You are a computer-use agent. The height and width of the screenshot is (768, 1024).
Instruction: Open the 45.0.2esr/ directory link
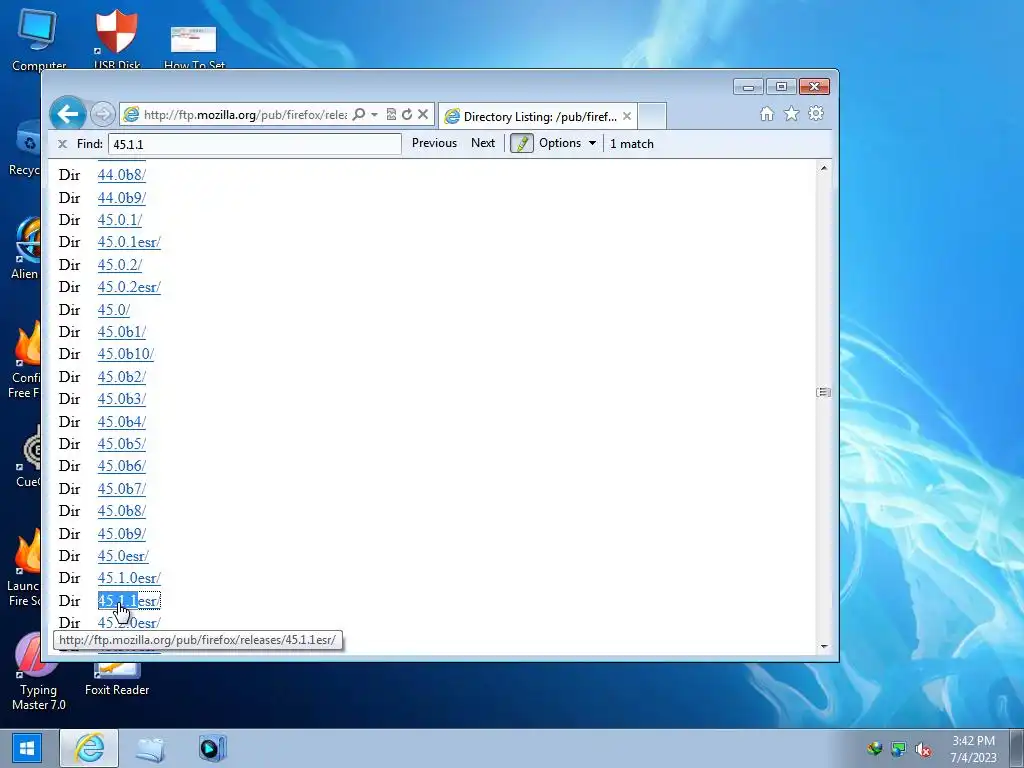click(129, 287)
